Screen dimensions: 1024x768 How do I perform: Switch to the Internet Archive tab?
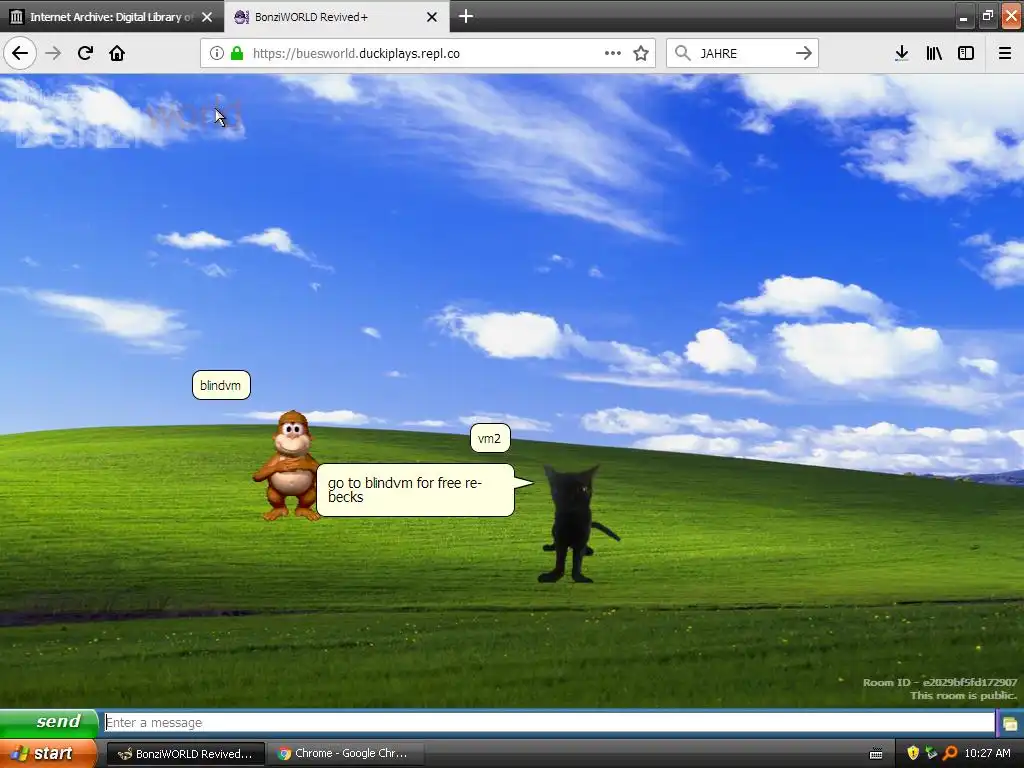coord(112,17)
